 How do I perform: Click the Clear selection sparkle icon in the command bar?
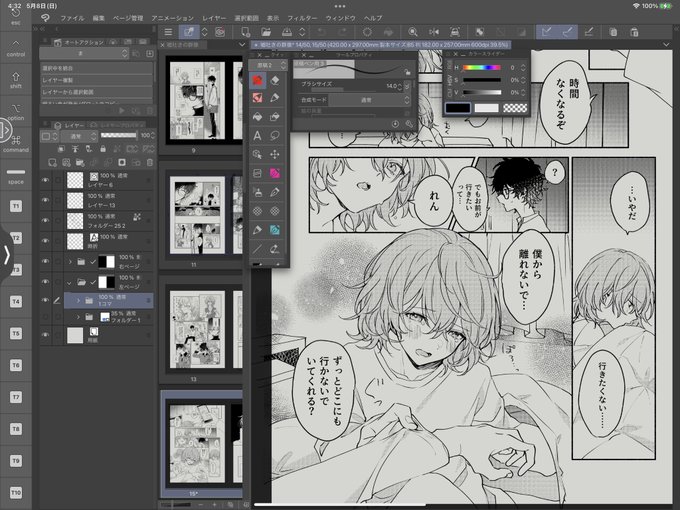click(367, 32)
